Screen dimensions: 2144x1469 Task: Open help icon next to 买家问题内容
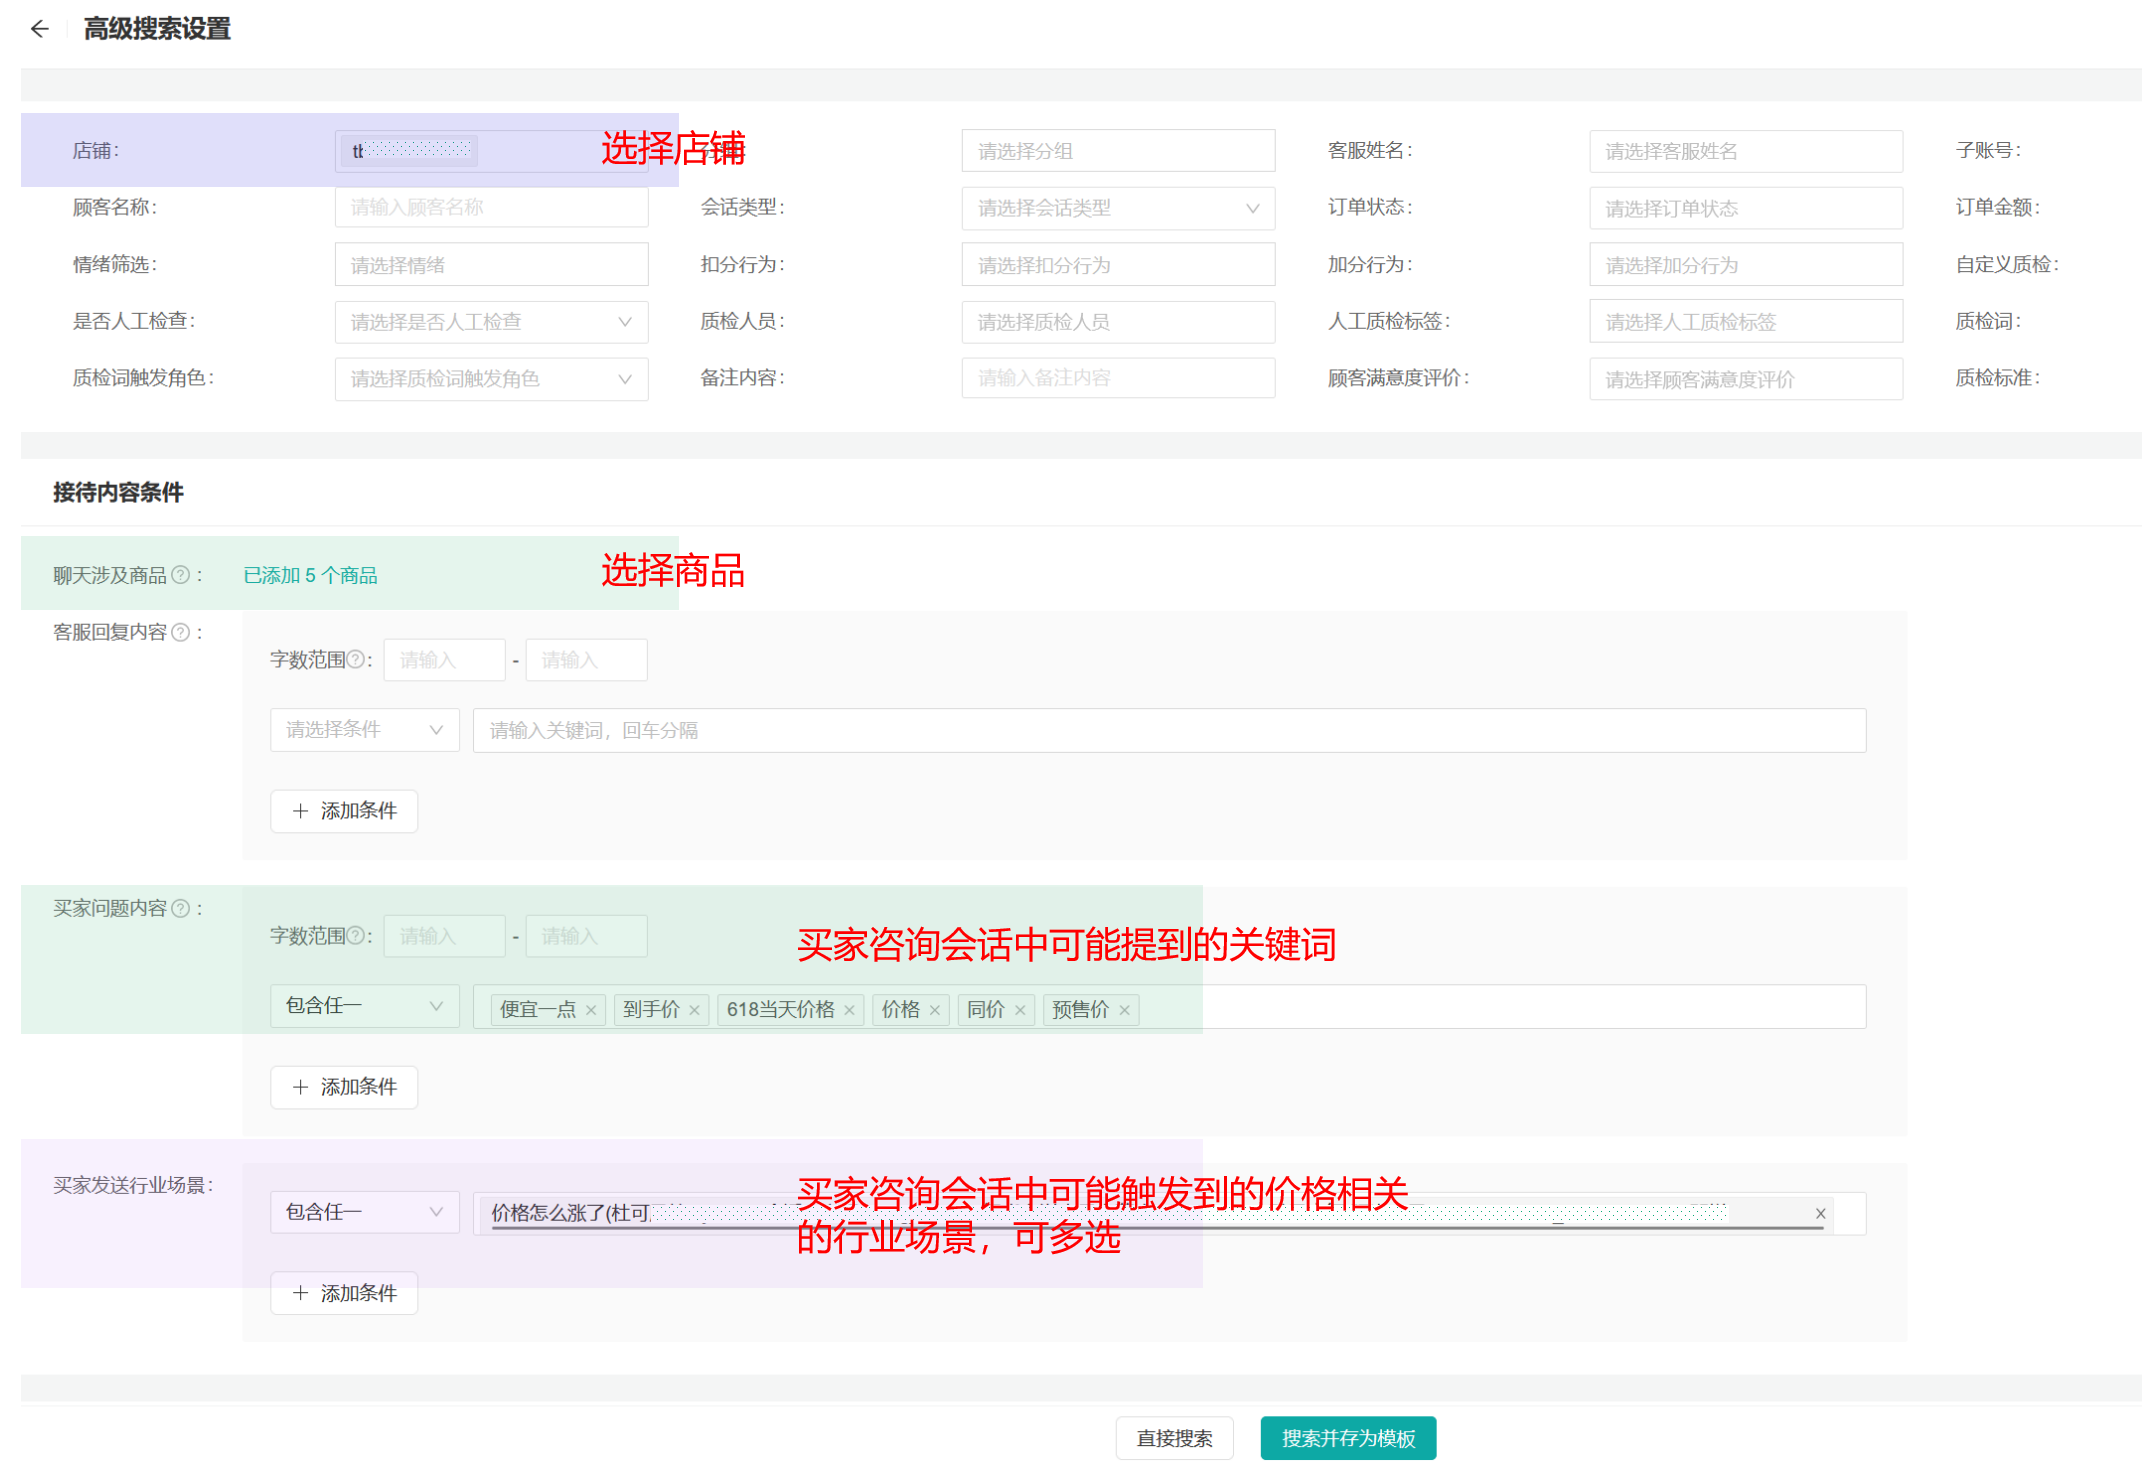[x=180, y=908]
